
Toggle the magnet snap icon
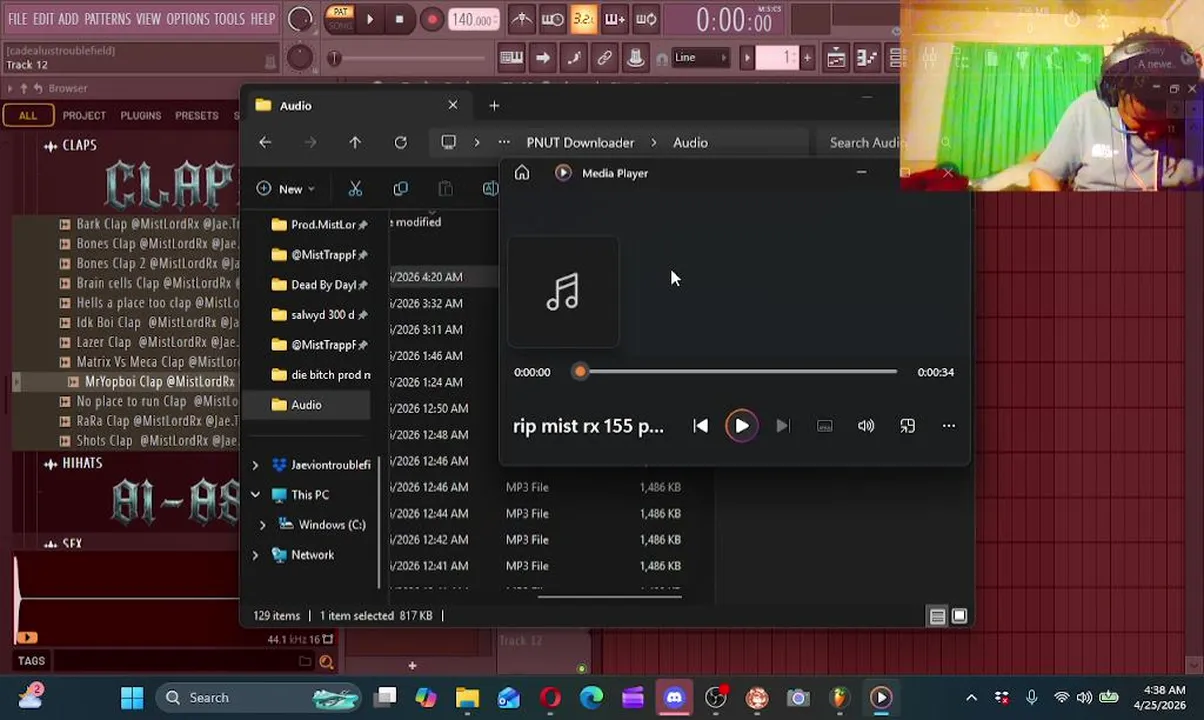[x=661, y=59]
